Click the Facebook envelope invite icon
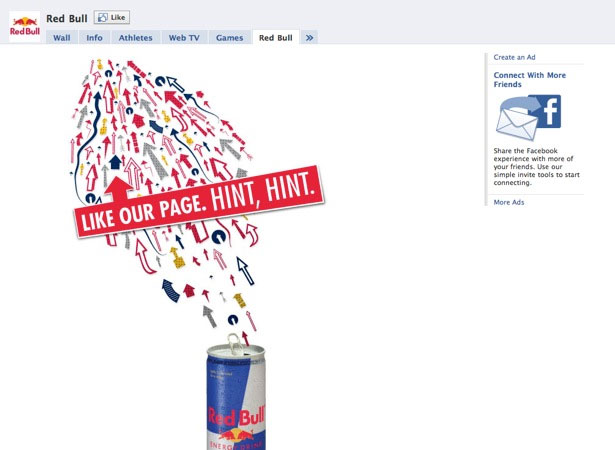615x450 pixels. pos(528,117)
